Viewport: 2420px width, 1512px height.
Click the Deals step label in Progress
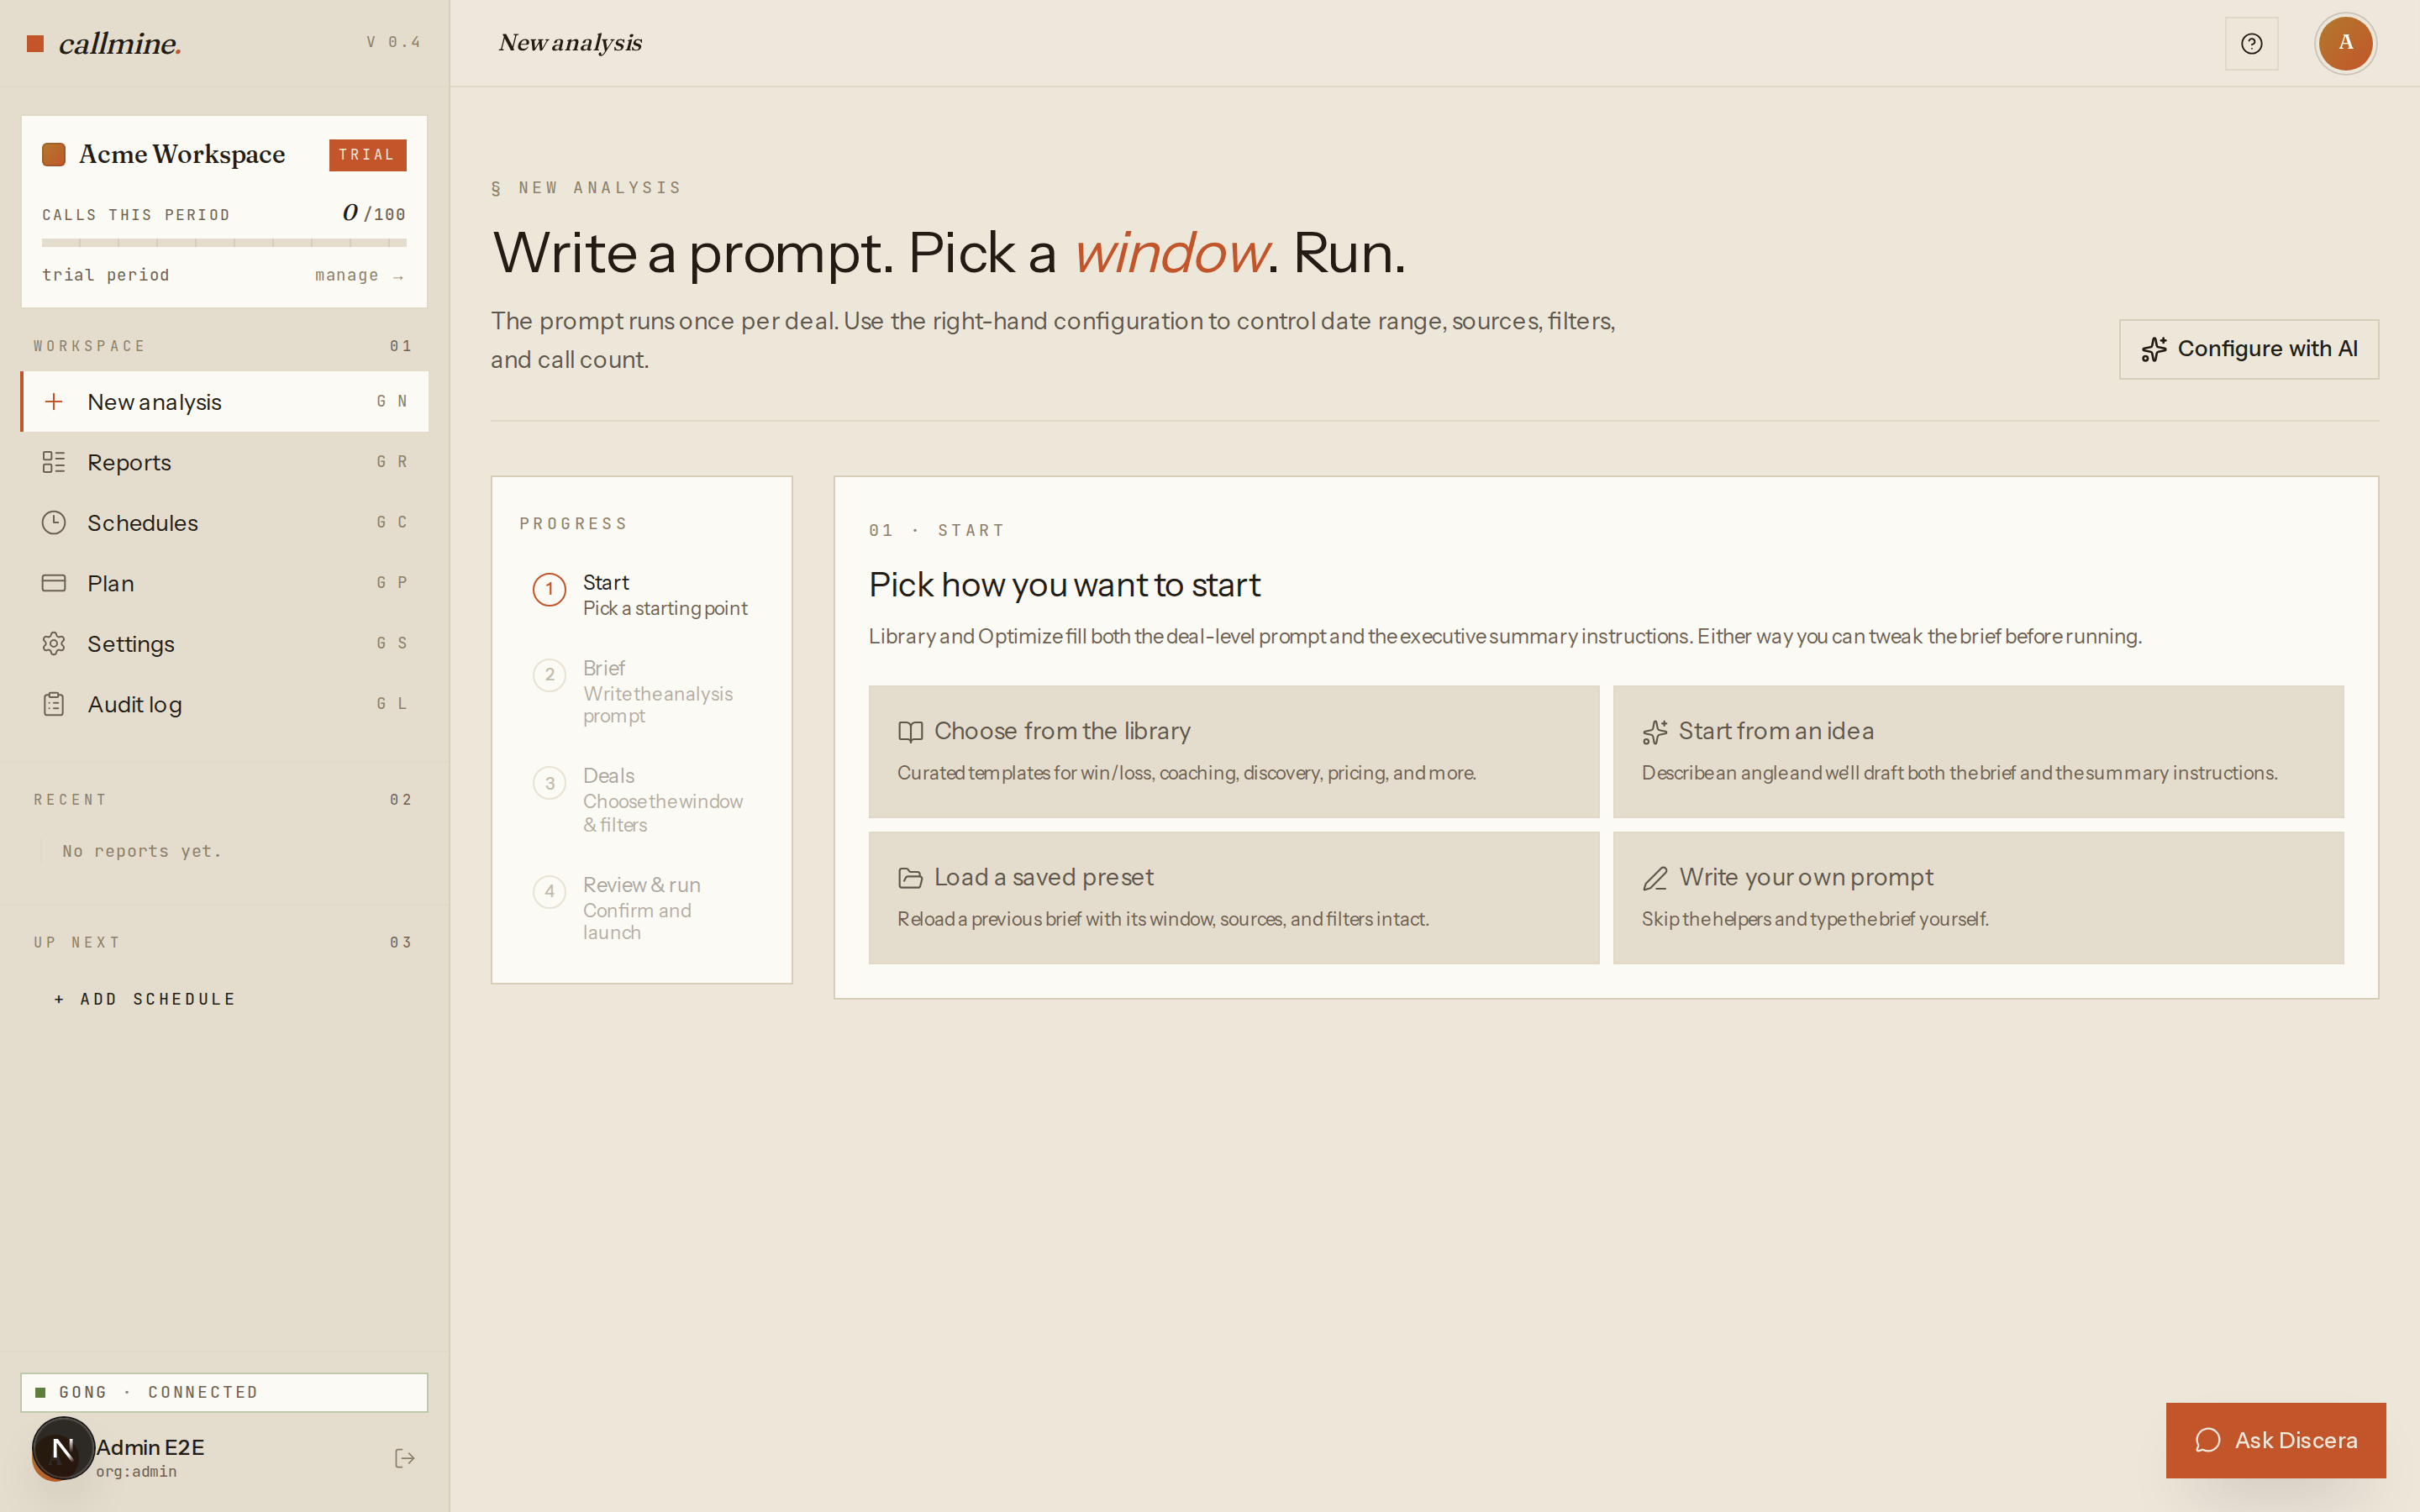pos(608,776)
